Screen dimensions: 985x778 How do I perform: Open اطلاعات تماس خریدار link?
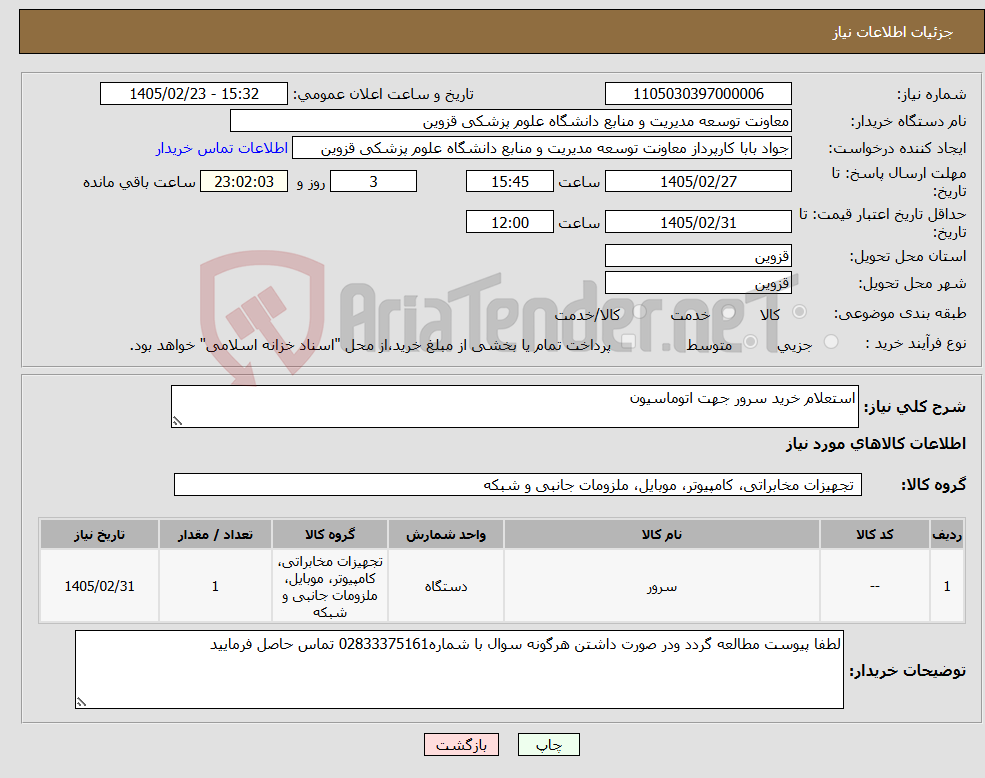[222, 148]
